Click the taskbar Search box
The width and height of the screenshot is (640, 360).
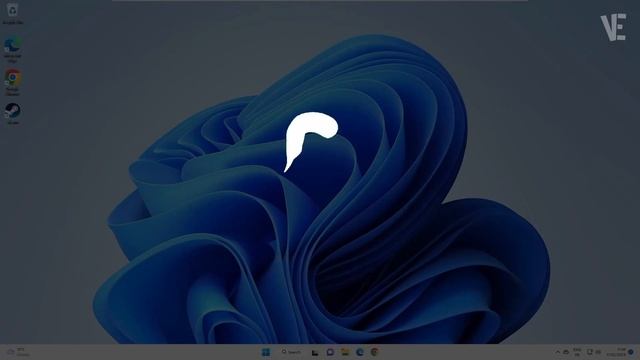(291, 352)
